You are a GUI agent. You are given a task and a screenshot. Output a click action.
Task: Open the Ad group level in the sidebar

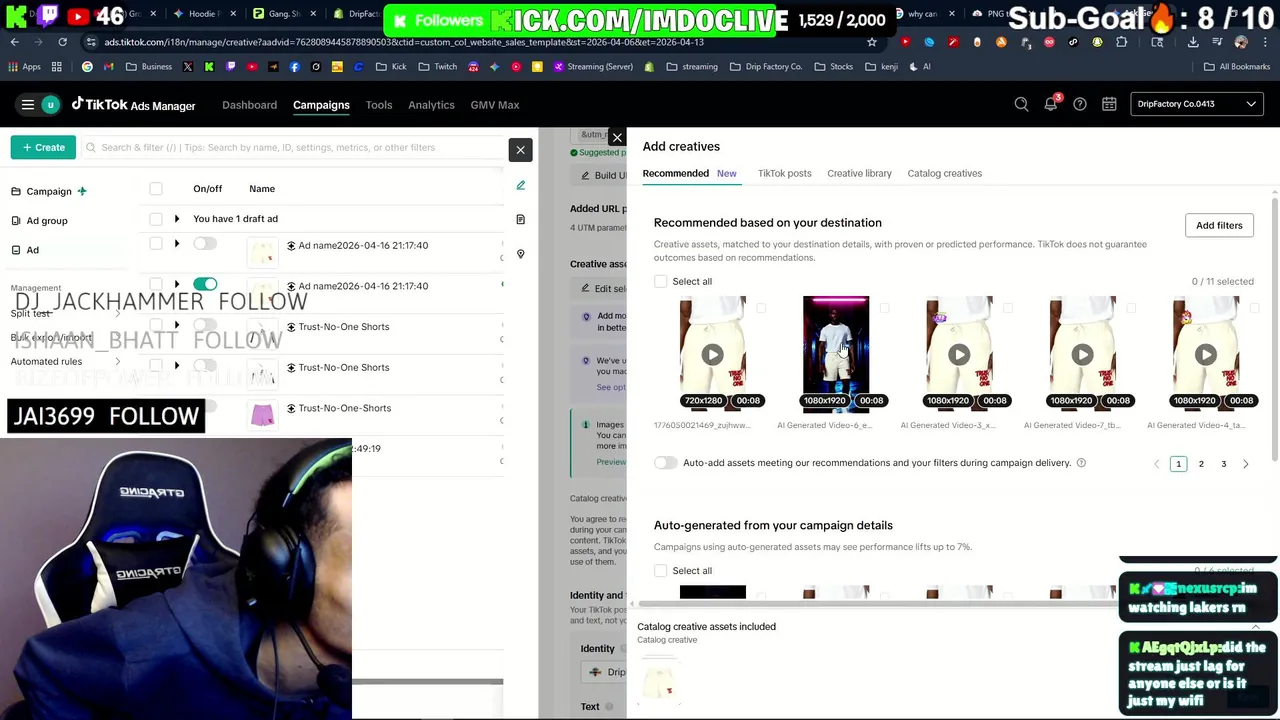tap(47, 221)
